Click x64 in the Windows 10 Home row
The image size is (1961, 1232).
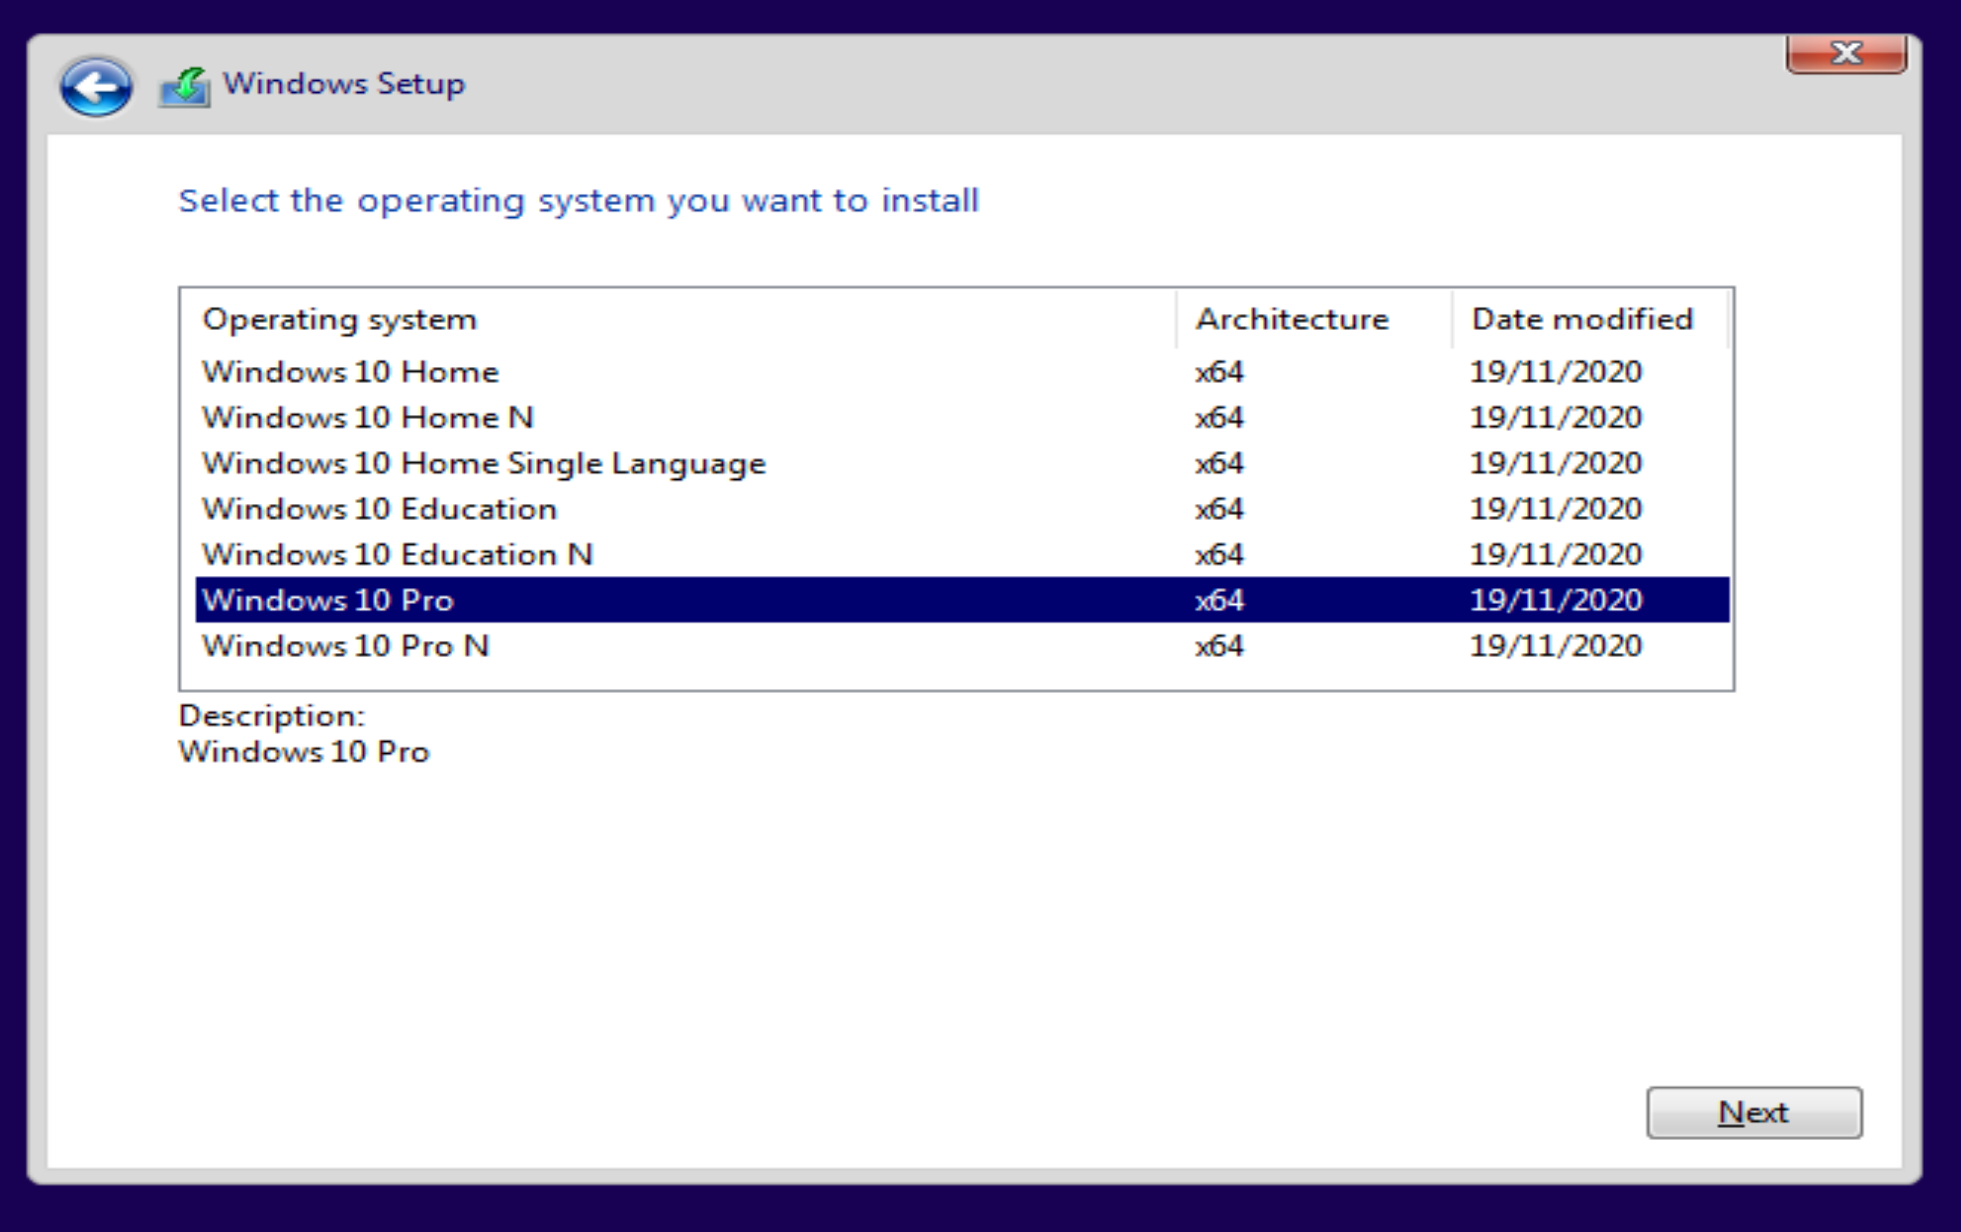(x=1219, y=372)
